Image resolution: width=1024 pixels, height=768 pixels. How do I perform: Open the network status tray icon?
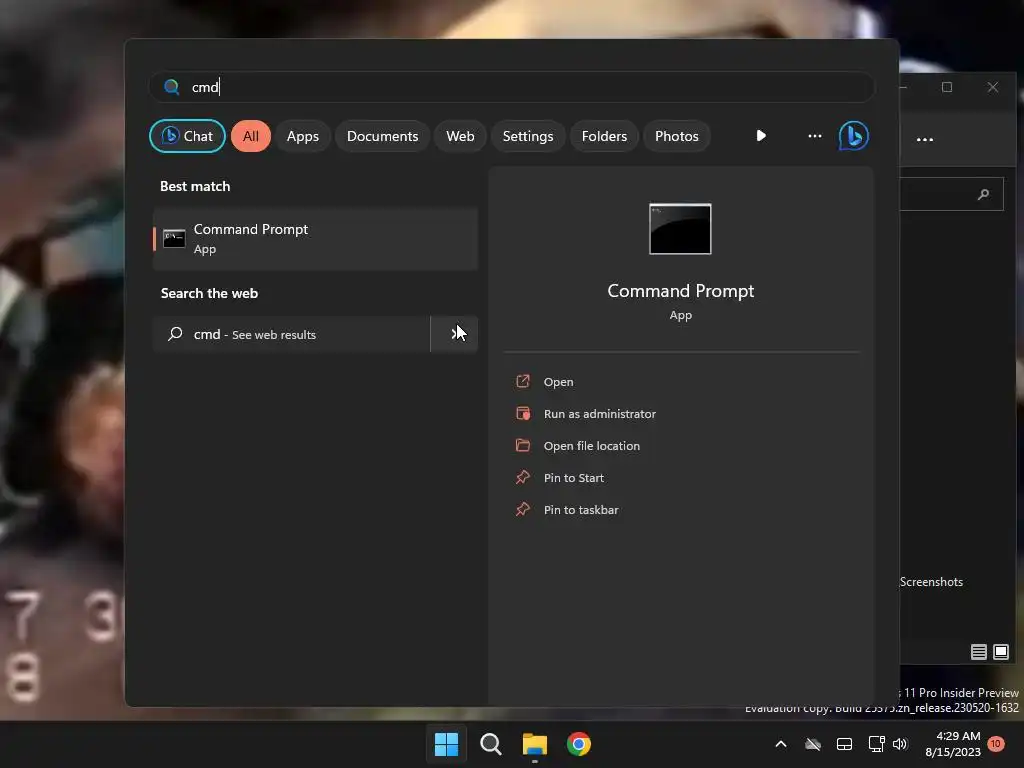click(x=876, y=744)
